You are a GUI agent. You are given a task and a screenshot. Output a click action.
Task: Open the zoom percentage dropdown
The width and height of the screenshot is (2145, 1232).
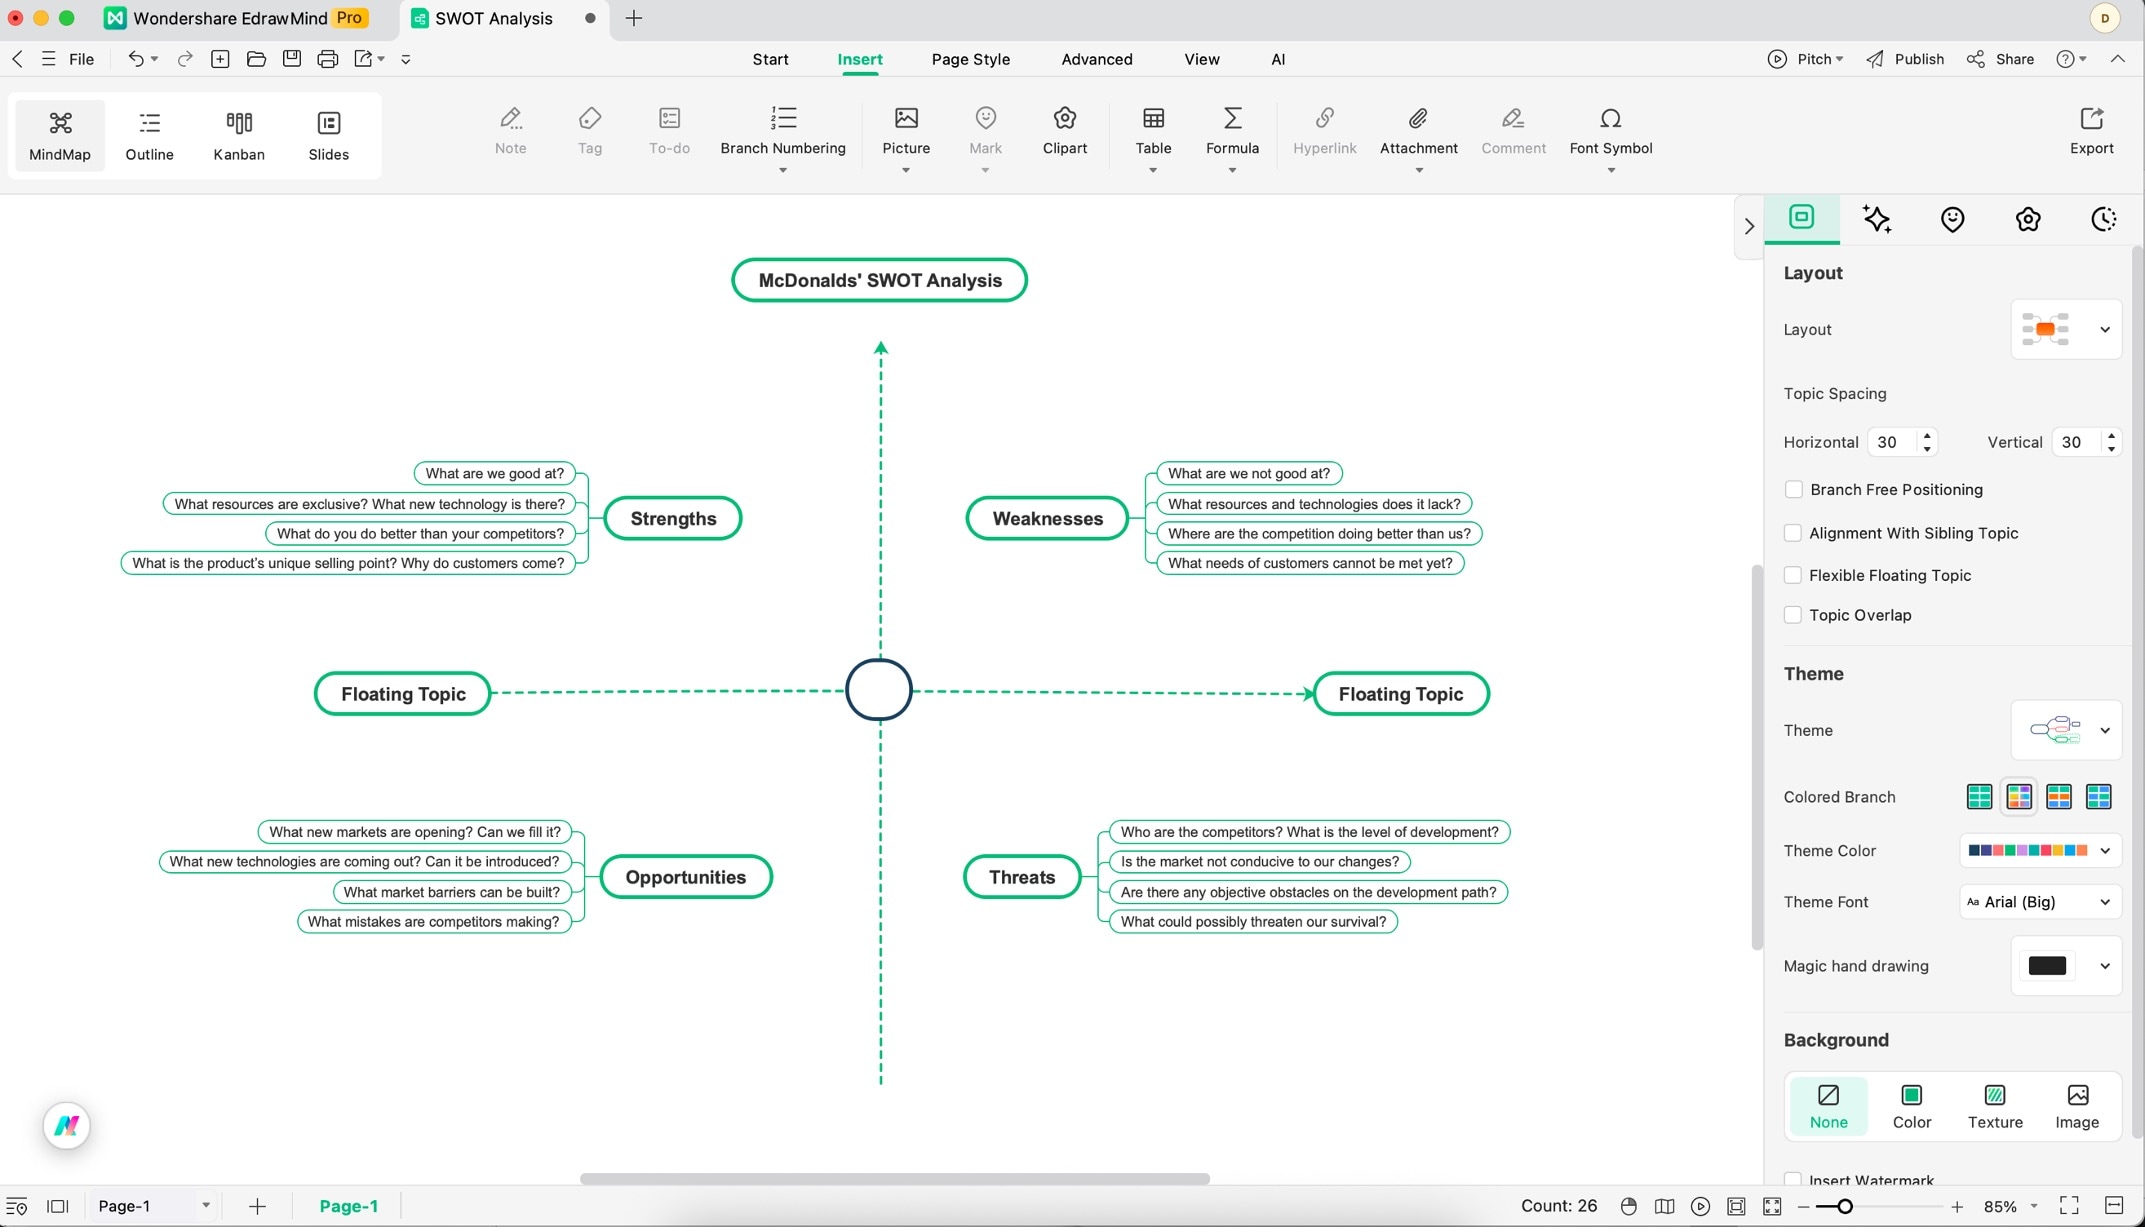2034,1207
